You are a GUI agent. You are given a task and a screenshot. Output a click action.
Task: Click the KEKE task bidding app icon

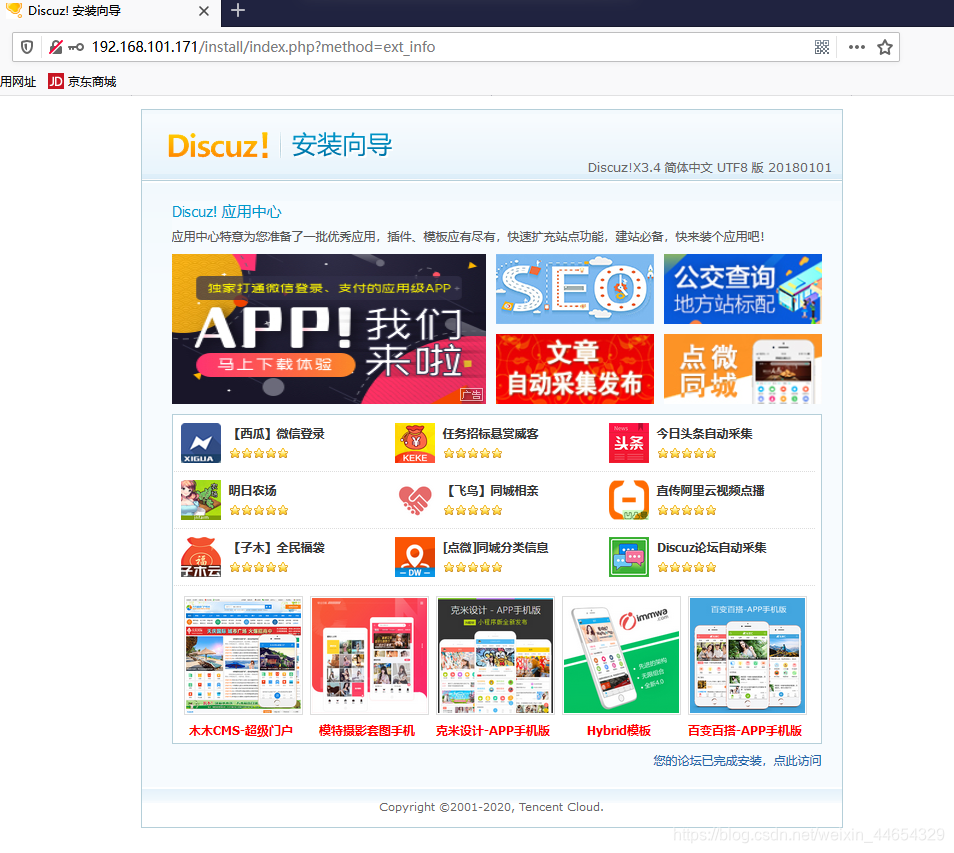[x=415, y=443]
